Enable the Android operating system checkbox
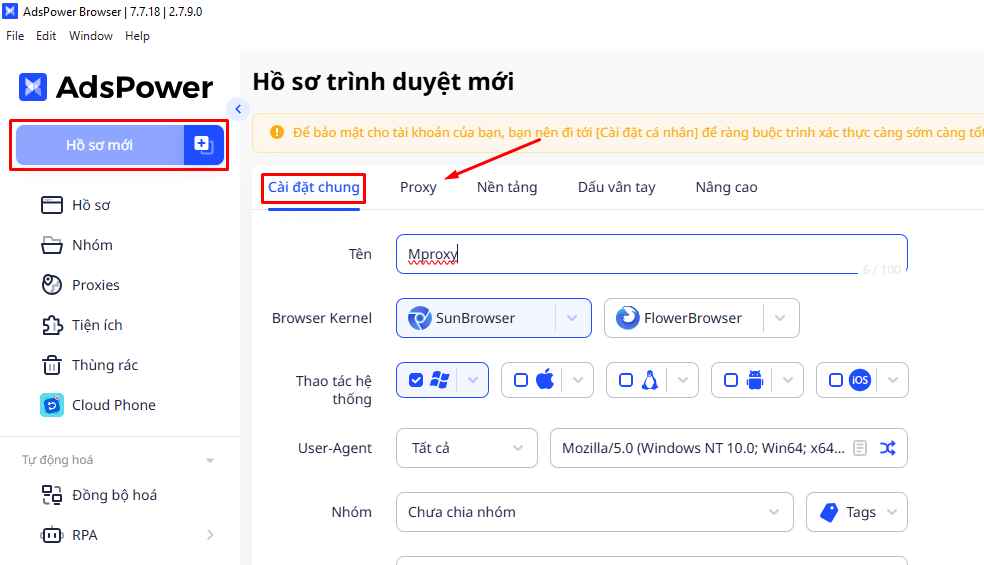The image size is (984, 565). 731,380
